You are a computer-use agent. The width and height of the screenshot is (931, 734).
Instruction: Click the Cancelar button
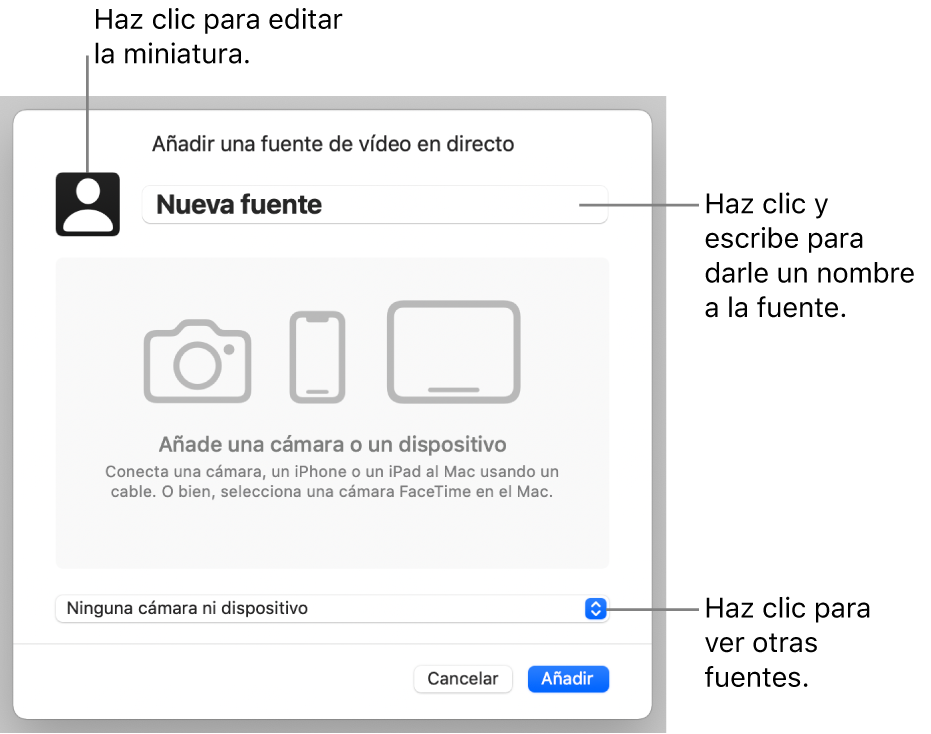point(463,679)
